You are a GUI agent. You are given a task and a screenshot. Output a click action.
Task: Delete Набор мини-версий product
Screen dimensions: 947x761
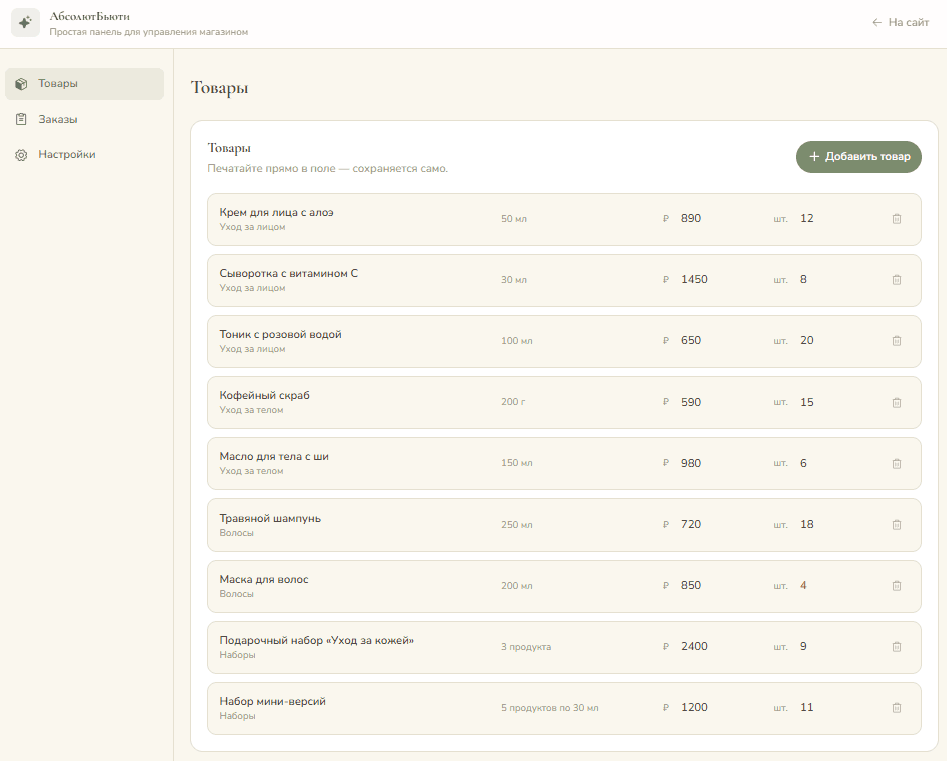tap(897, 707)
